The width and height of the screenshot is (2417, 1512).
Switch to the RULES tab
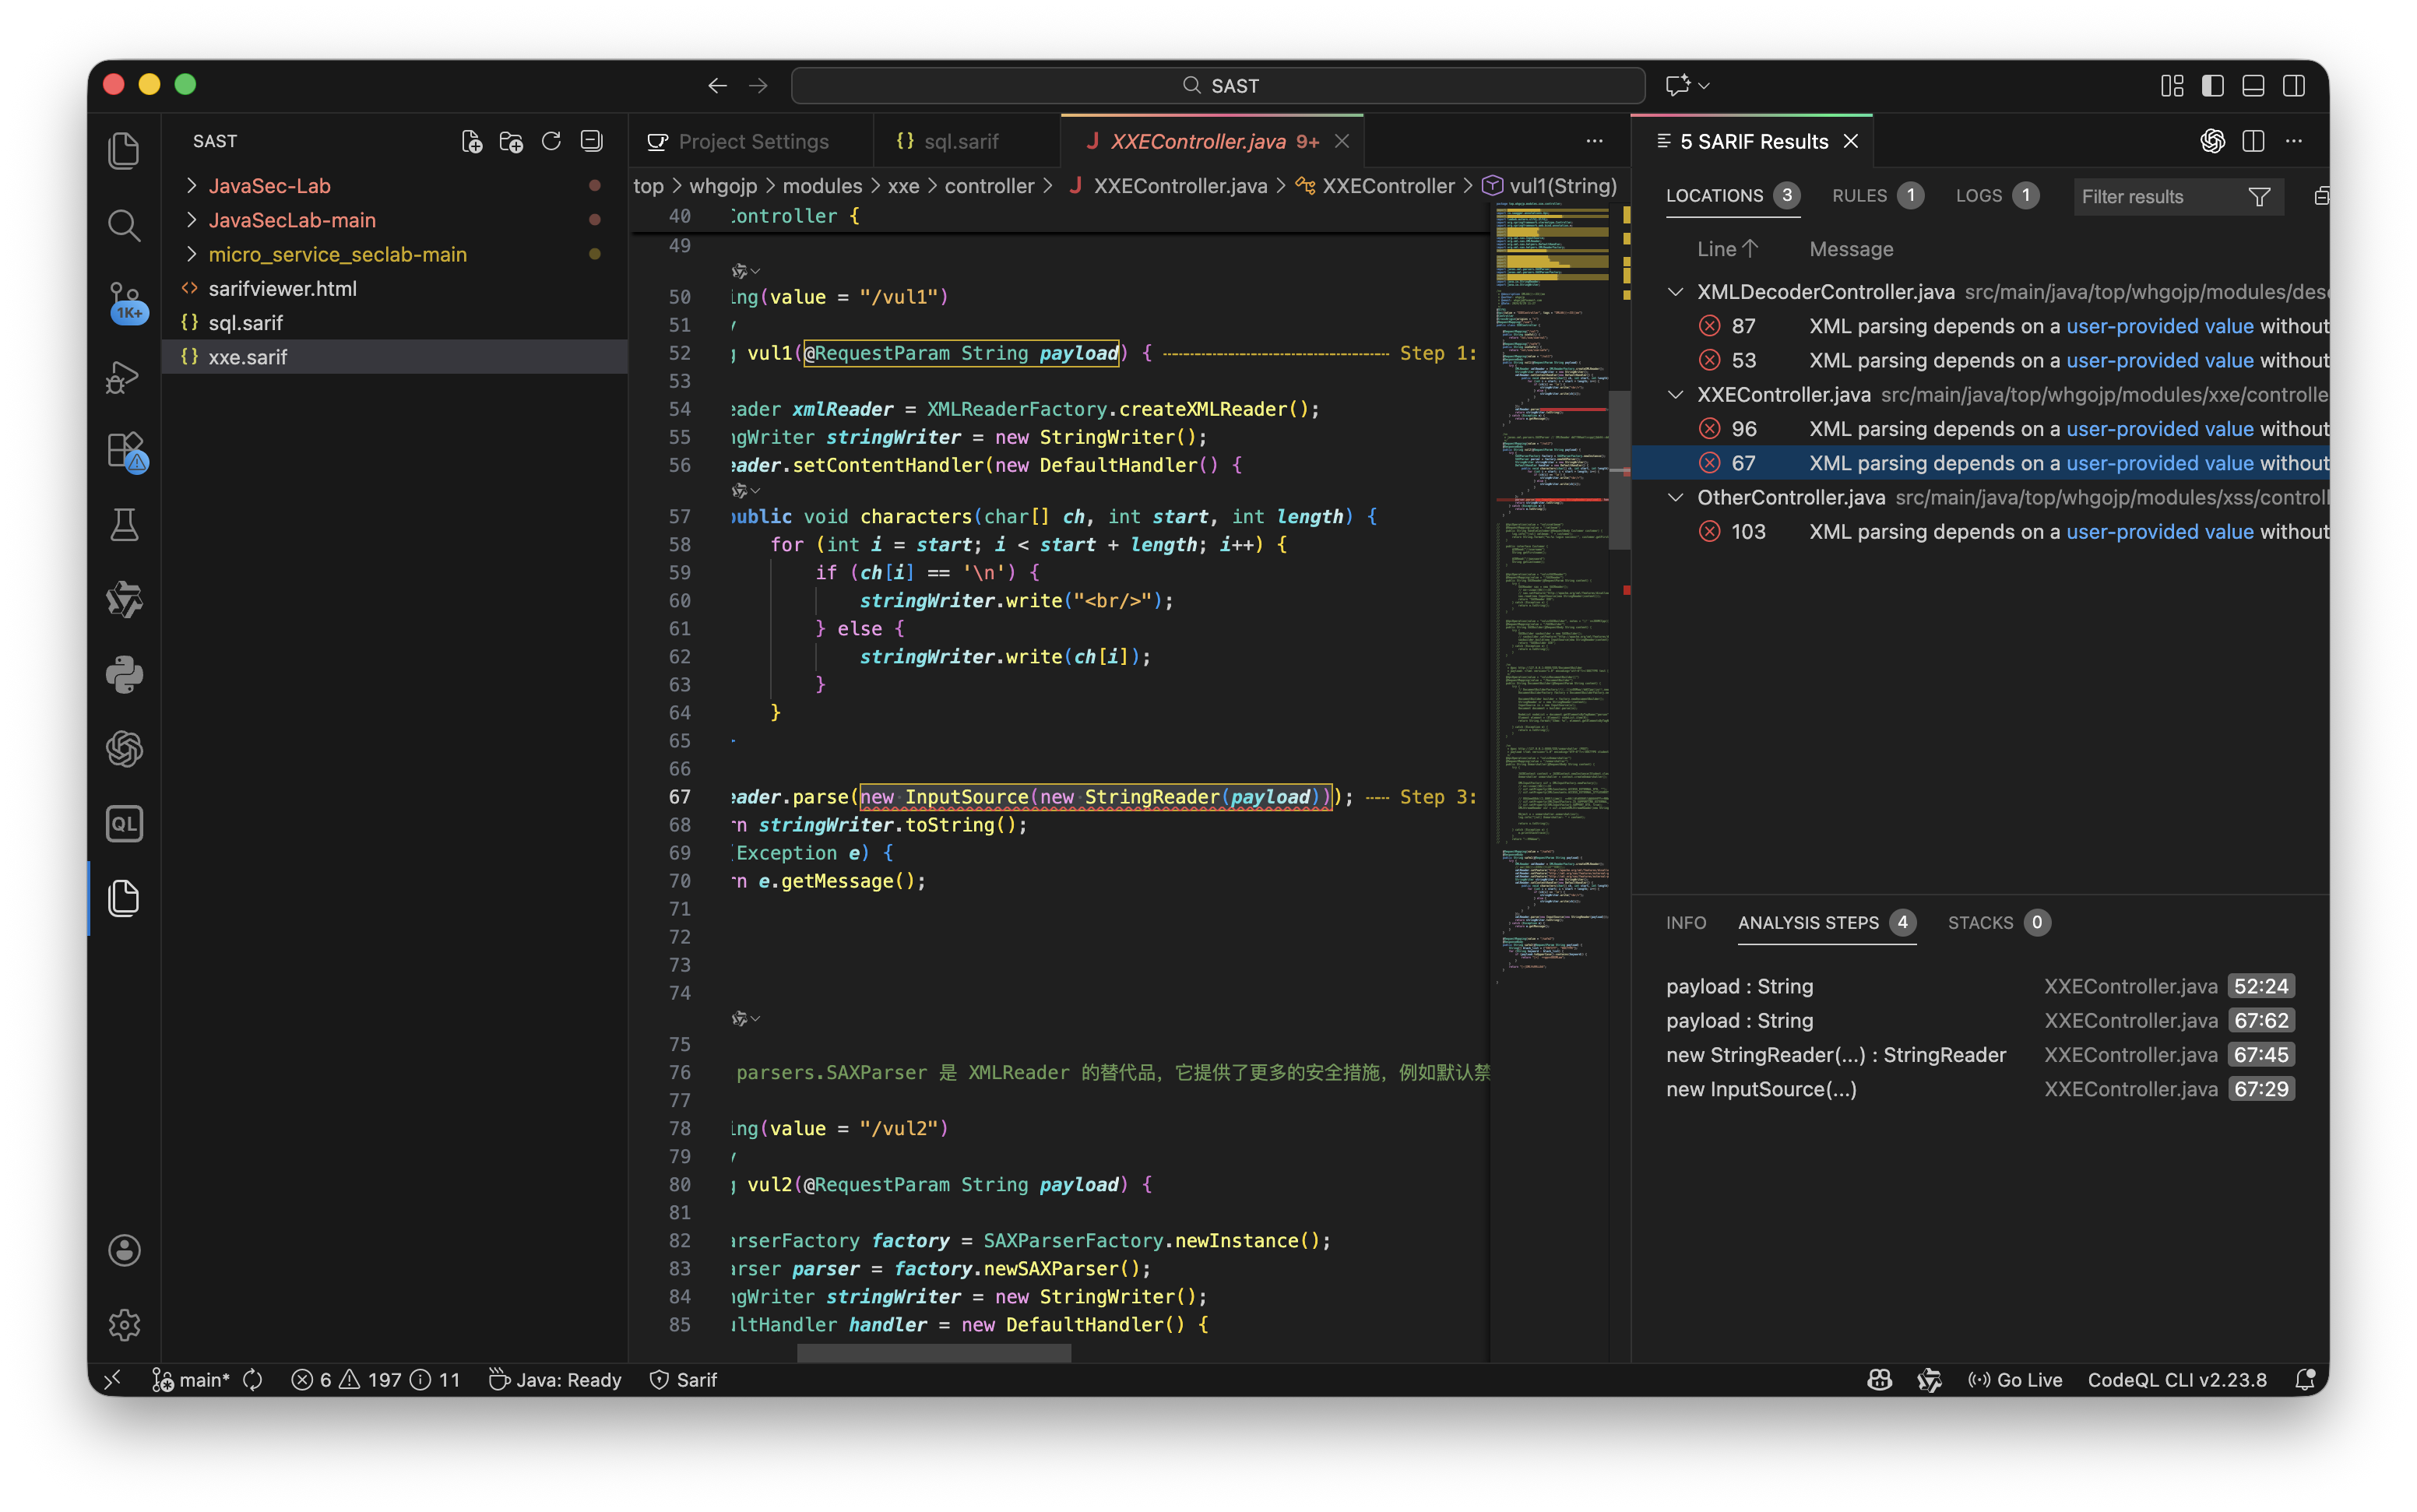(x=1859, y=196)
